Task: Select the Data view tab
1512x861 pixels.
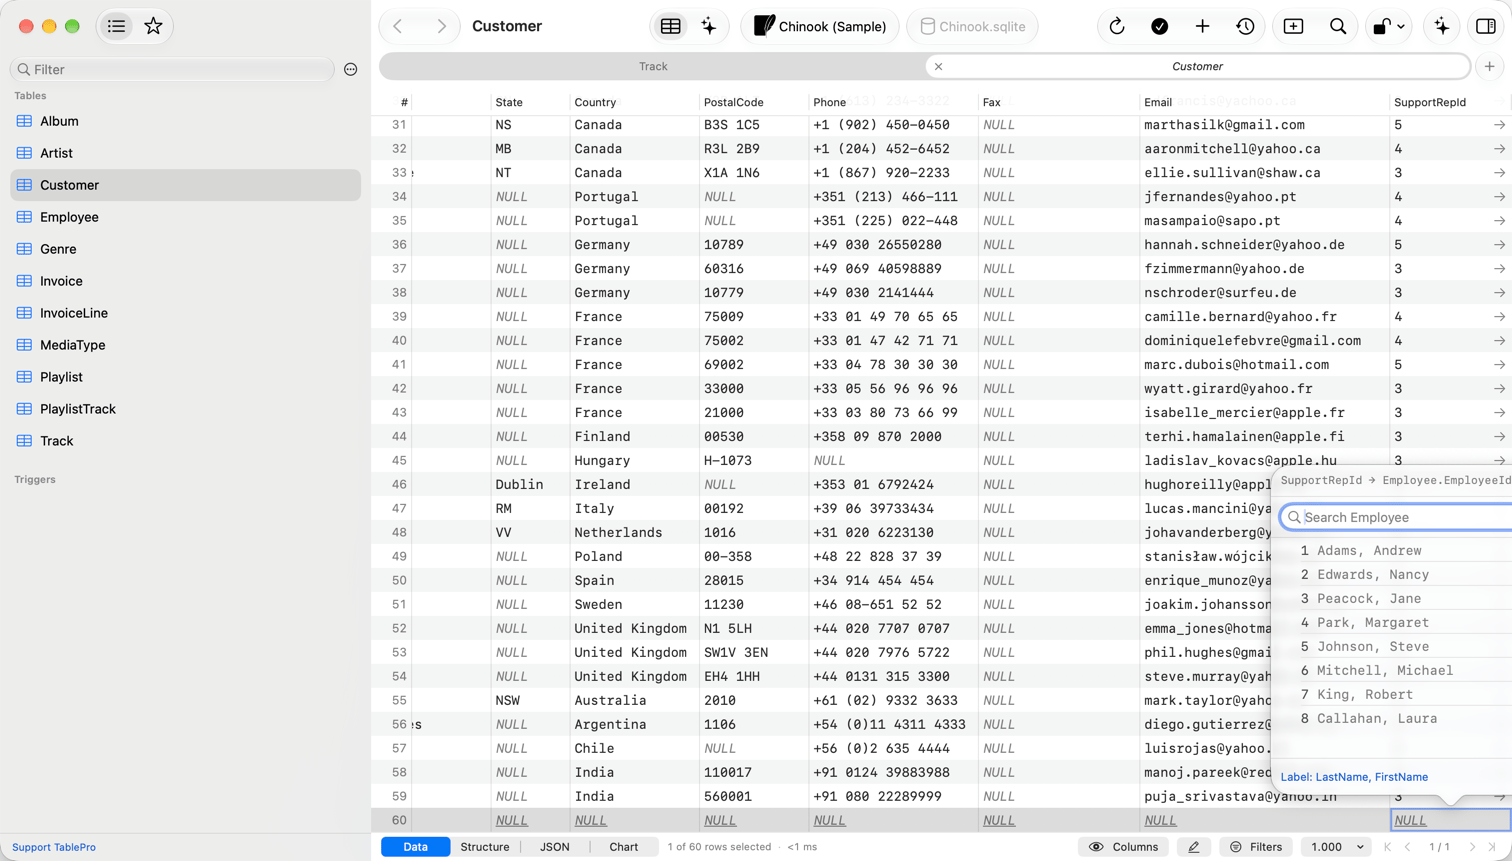Action: click(x=415, y=847)
